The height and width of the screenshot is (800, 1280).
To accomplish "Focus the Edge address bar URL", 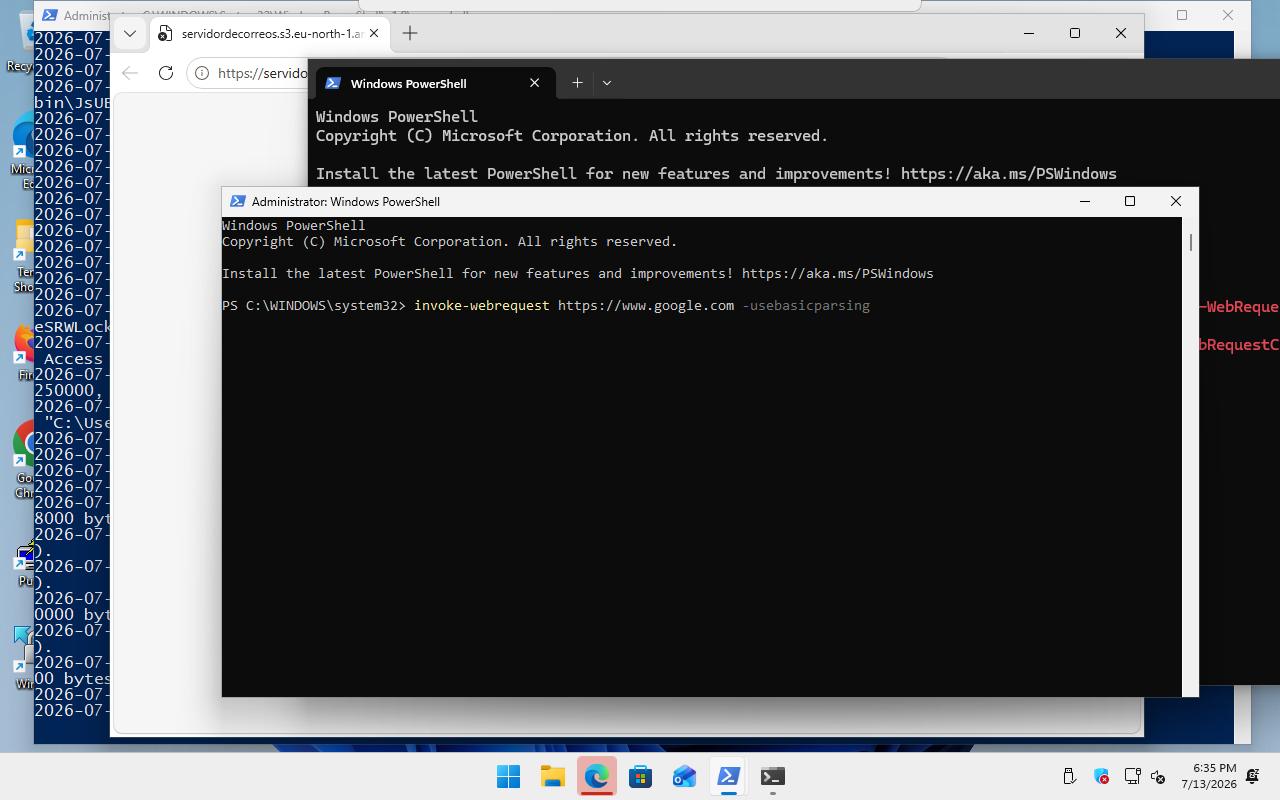I will pyautogui.click(x=262, y=72).
